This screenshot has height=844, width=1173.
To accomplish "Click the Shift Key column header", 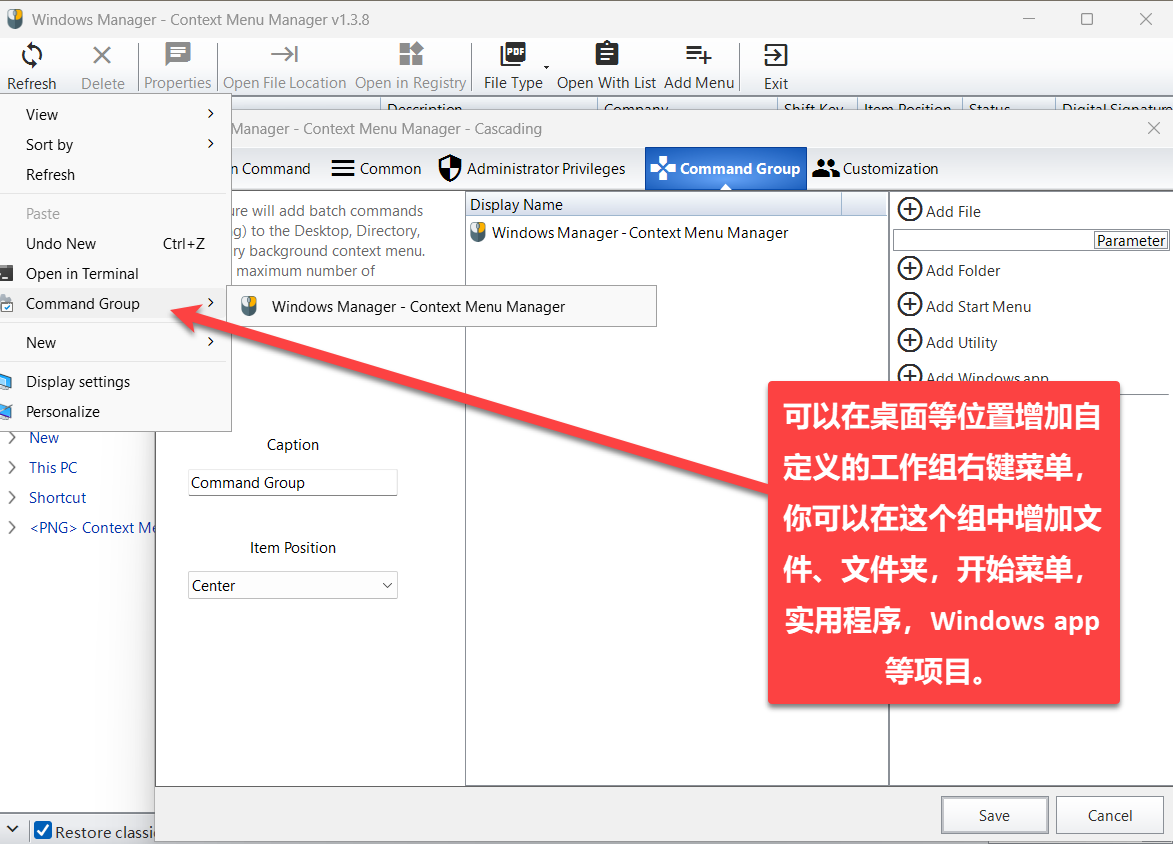I will pyautogui.click(x=815, y=105).
